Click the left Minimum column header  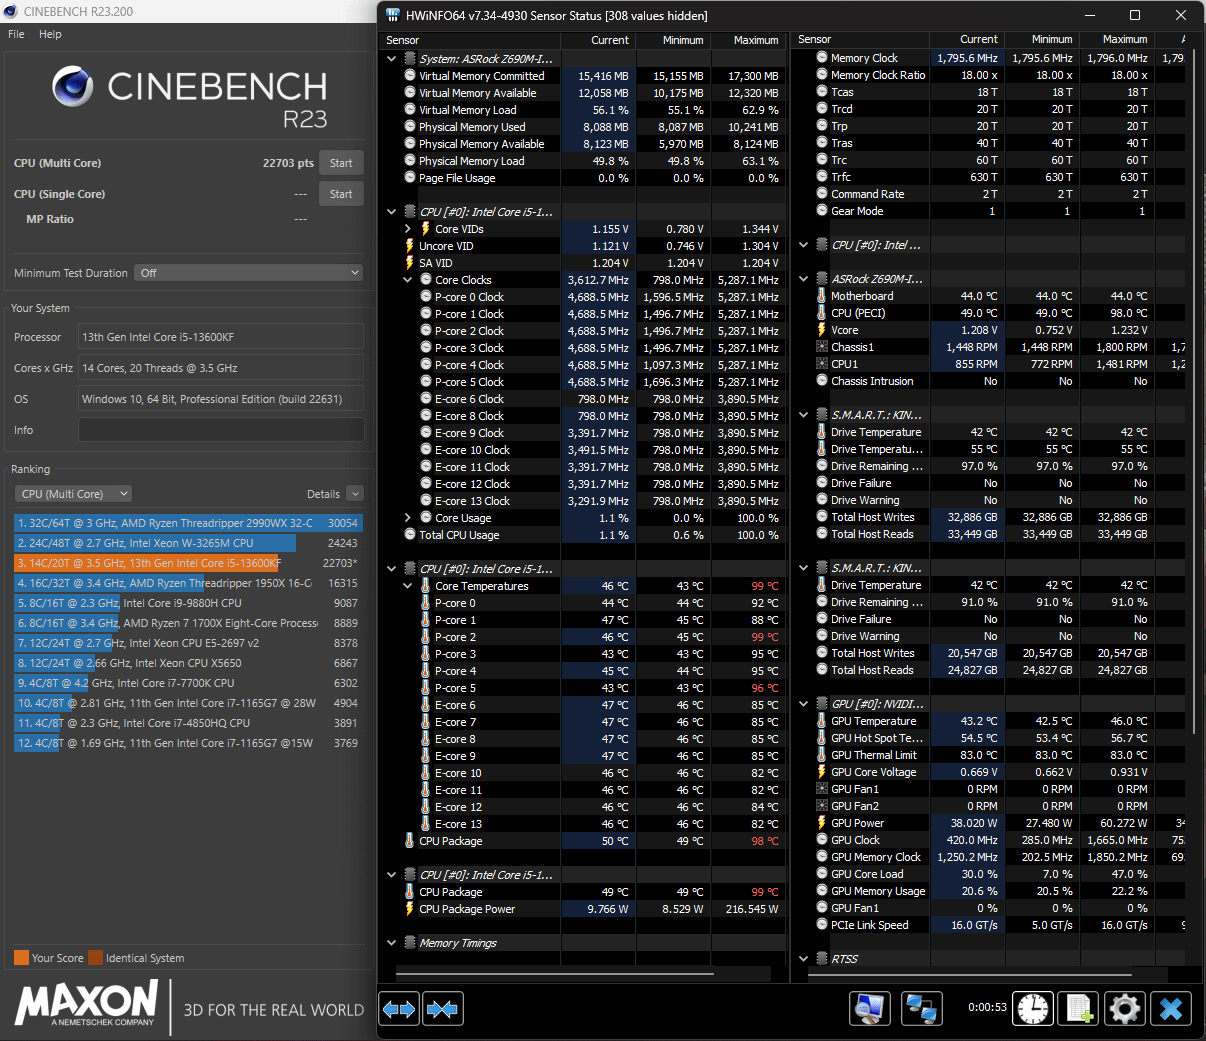coord(673,40)
